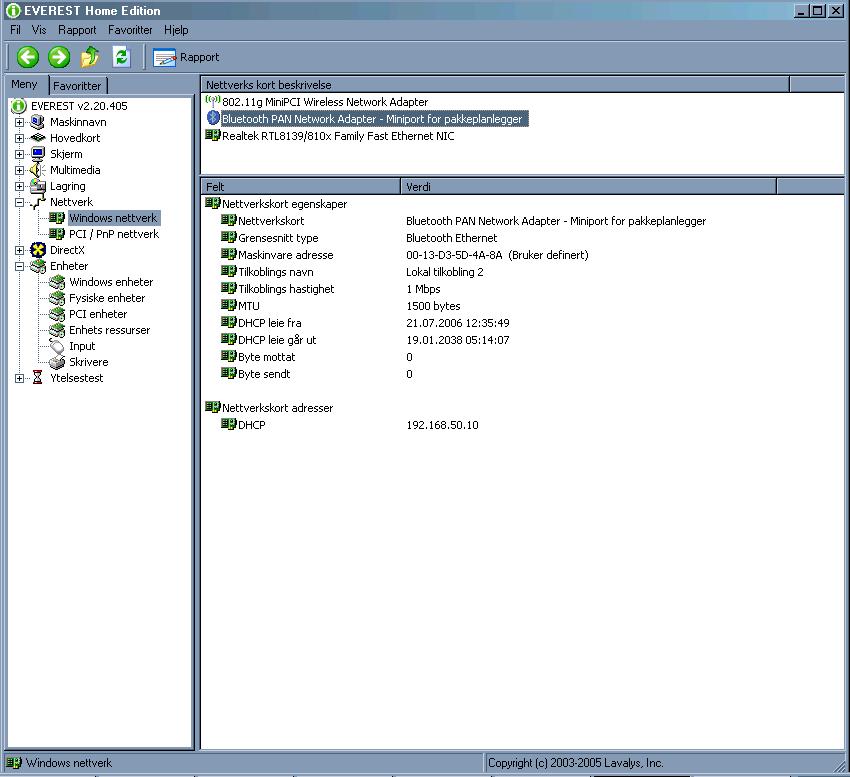The image size is (850, 777).
Task: Open the Rapport menu in menu bar
Action: [x=77, y=30]
